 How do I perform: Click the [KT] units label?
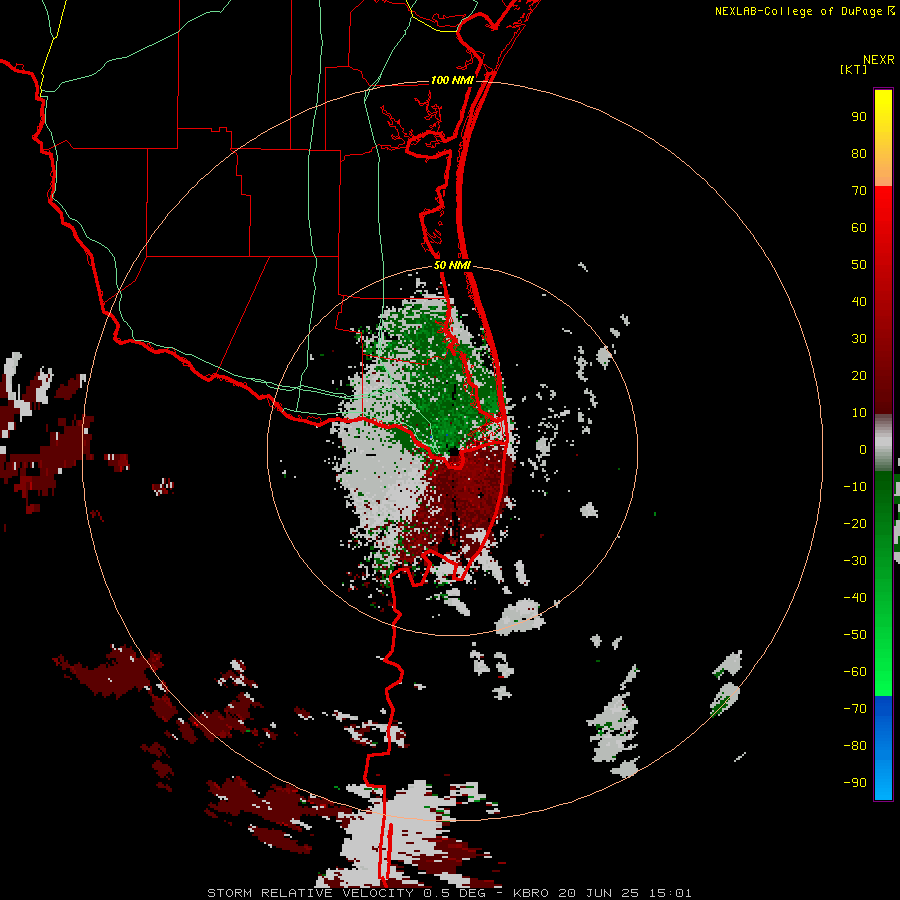(x=853, y=69)
